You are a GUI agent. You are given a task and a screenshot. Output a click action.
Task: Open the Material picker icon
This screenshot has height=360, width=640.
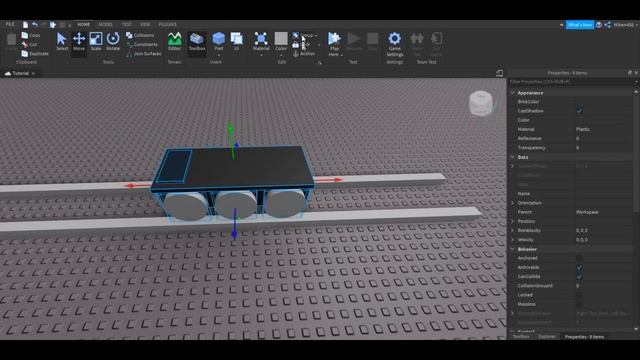261,39
